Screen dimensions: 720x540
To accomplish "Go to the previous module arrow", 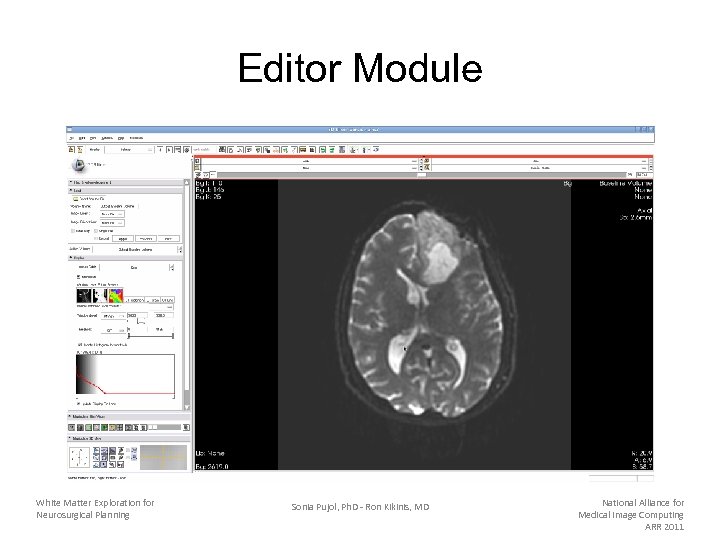I will point(160,150).
